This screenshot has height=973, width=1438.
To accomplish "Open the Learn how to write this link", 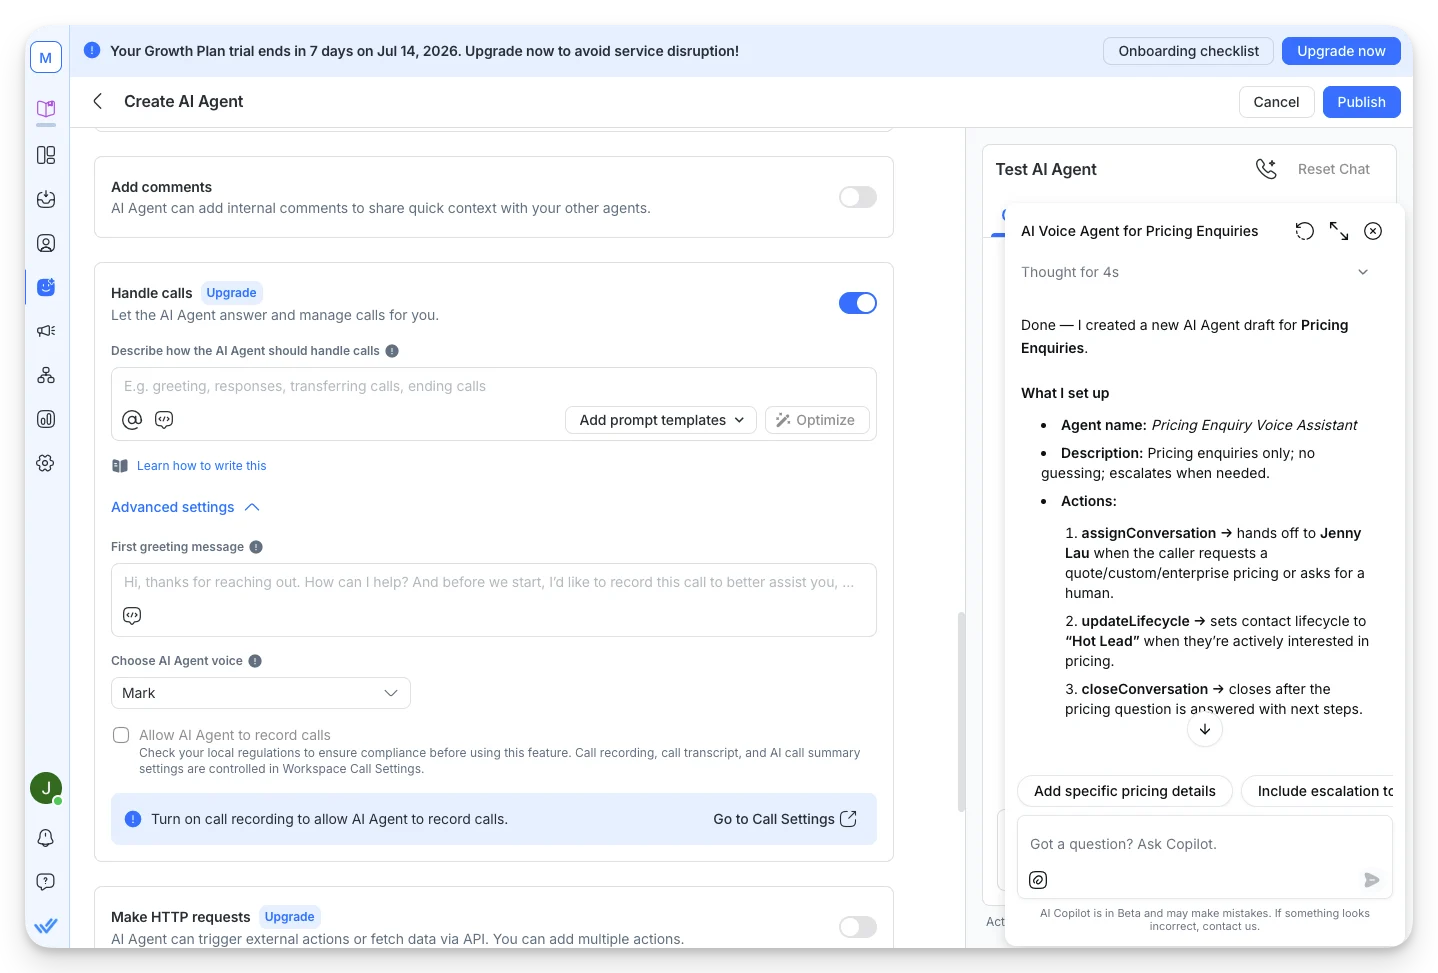I will tap(201, 466).
